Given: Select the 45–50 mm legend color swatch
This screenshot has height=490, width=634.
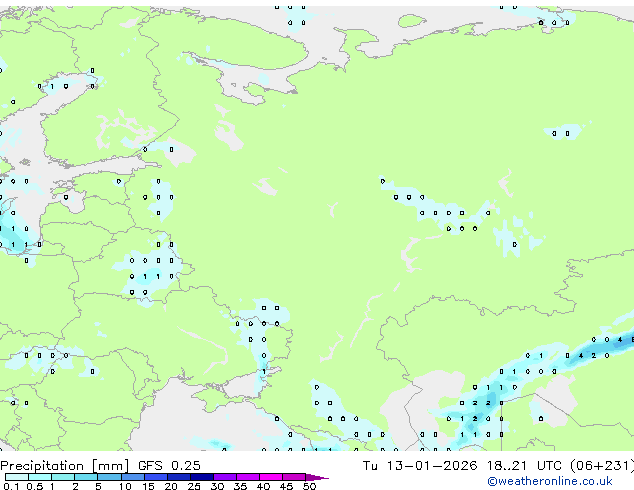Looking at the screenshot, I should [x=294, y=477].
